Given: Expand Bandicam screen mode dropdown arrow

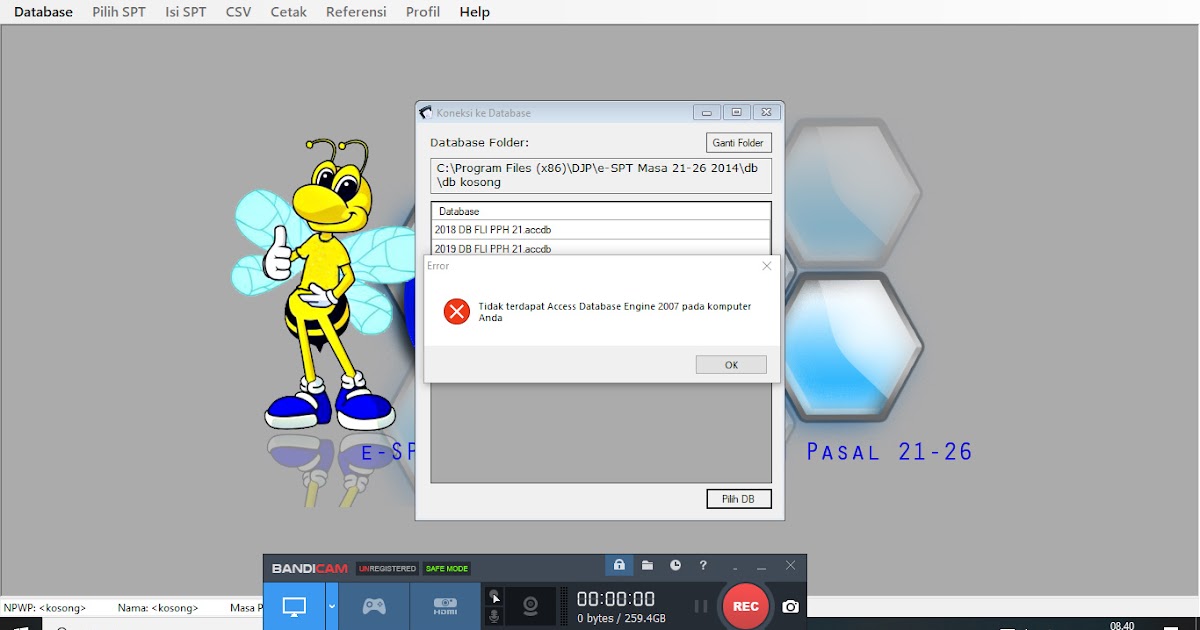Looking at the screenshot, I should coord(331,606).
